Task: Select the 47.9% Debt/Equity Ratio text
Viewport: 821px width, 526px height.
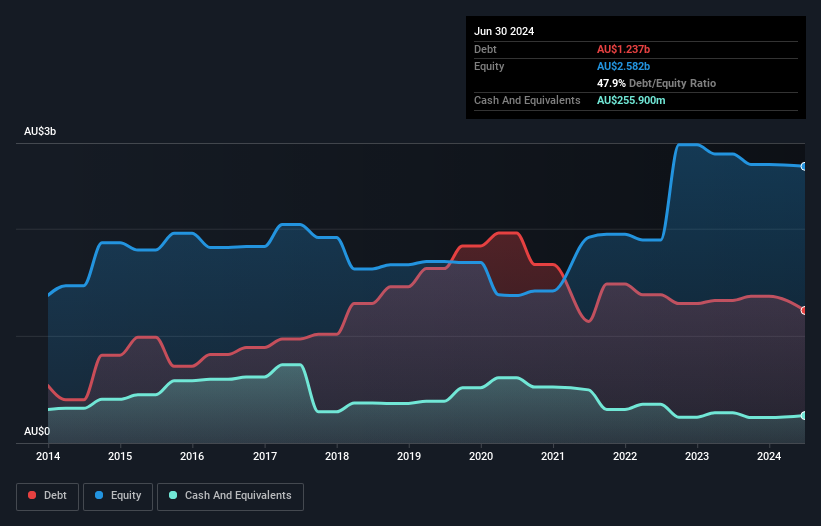Action: pyautogui.click(x=656, y=83)
